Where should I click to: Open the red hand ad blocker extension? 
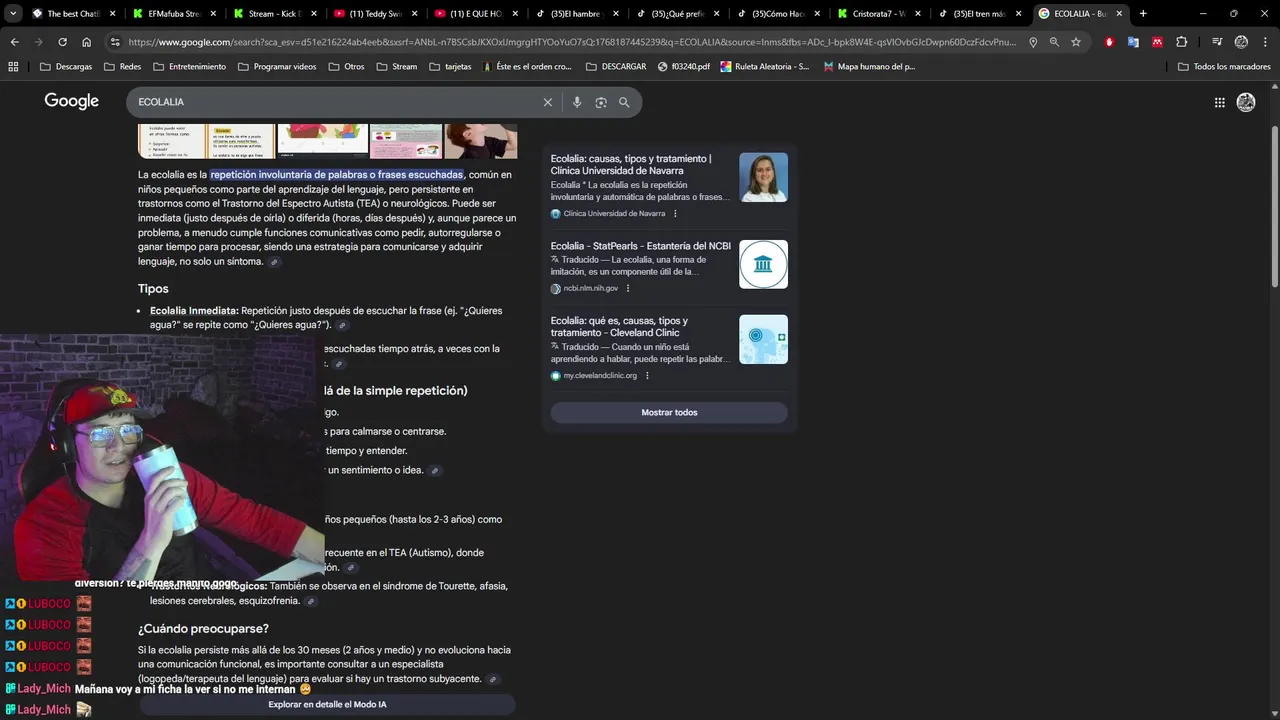(1109, 42)
